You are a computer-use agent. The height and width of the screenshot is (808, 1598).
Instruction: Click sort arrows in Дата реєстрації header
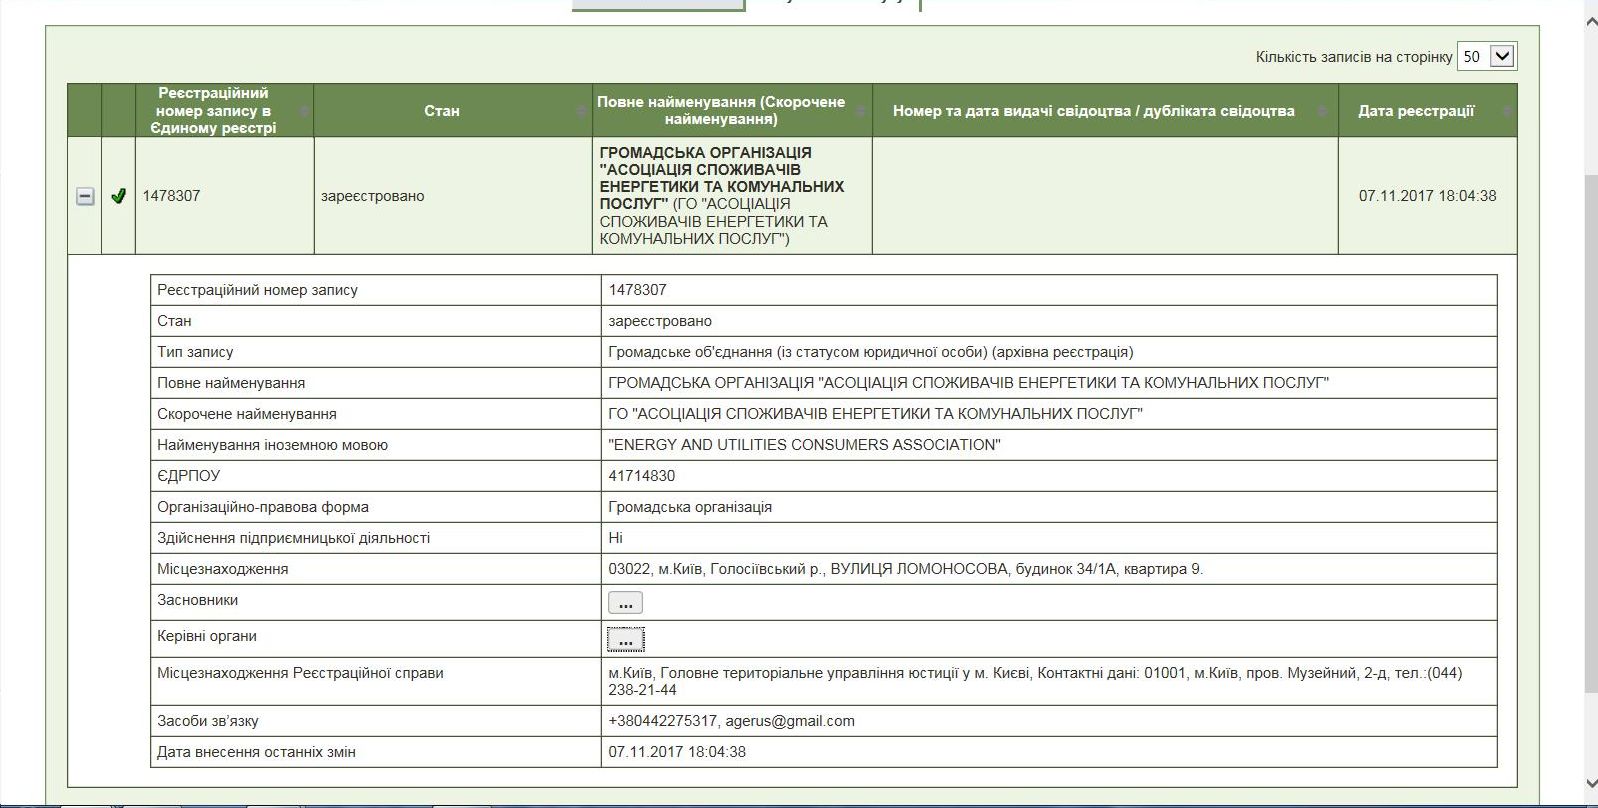1507,111
